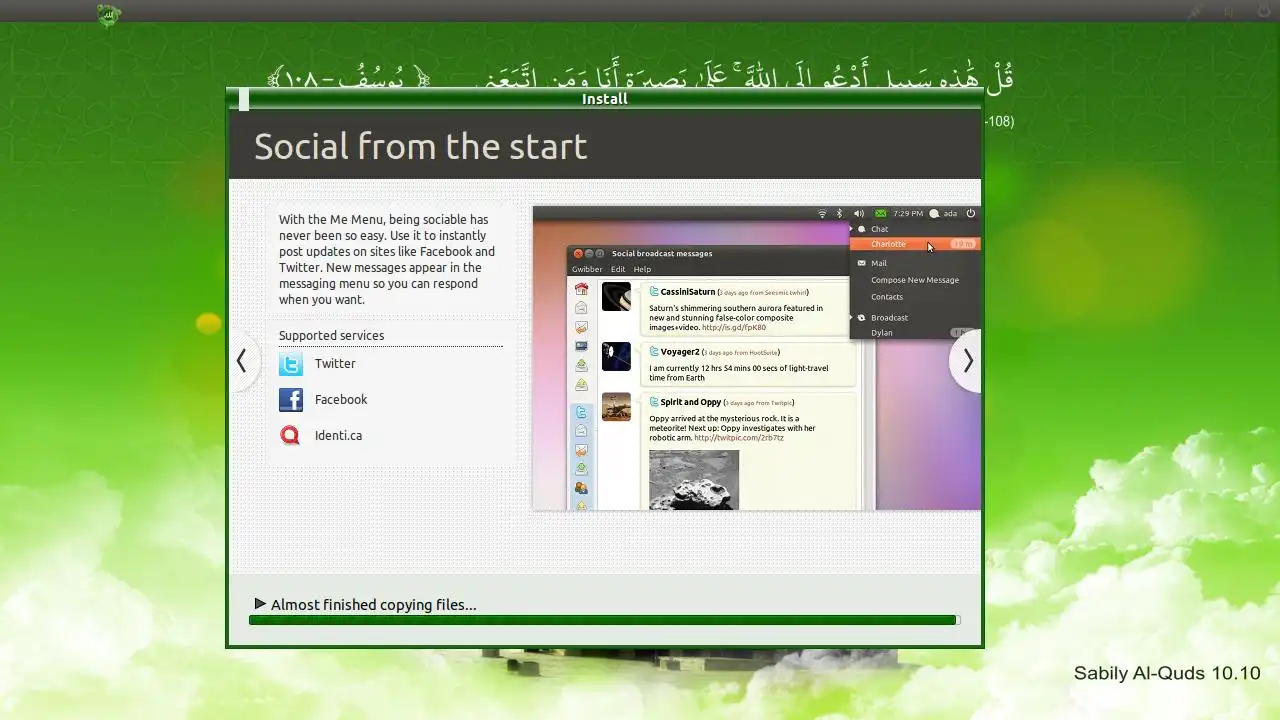Click the power button next to ada
This screenshot has width=1280, height=720.
pyautogui.click(x=970, y=213)
